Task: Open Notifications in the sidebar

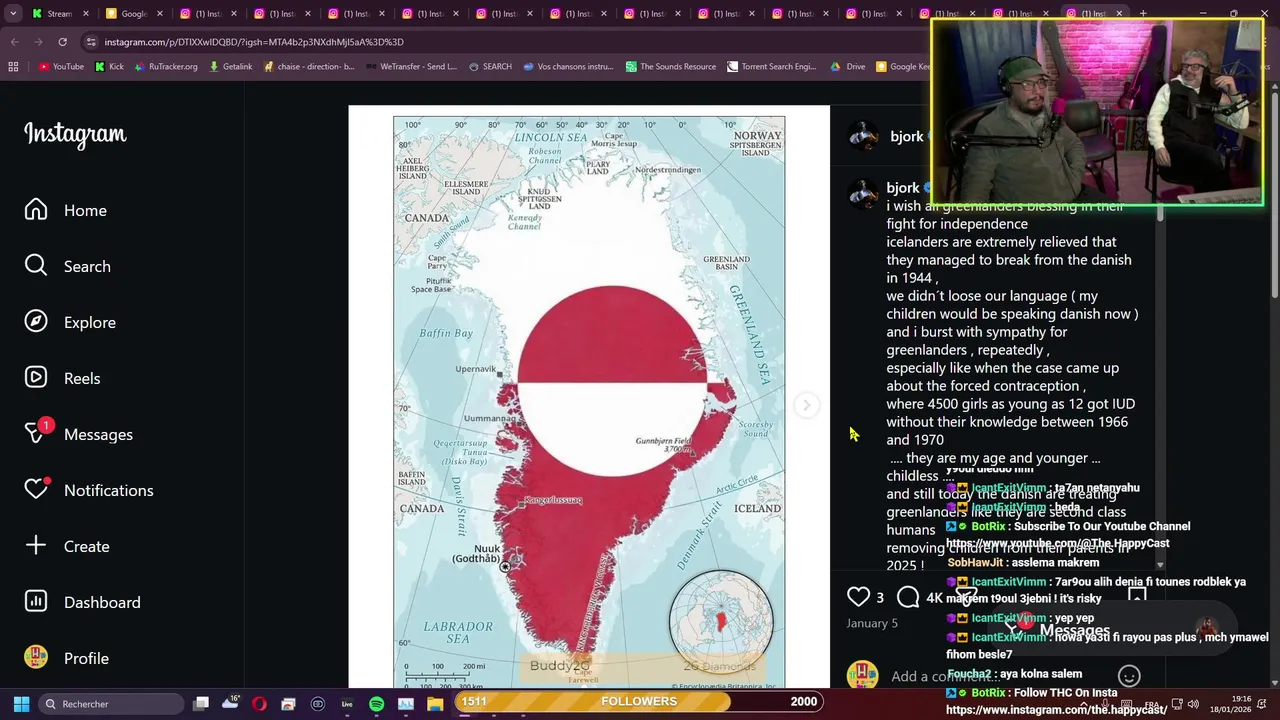Action: pyautogui.click(x=88, y=490)
